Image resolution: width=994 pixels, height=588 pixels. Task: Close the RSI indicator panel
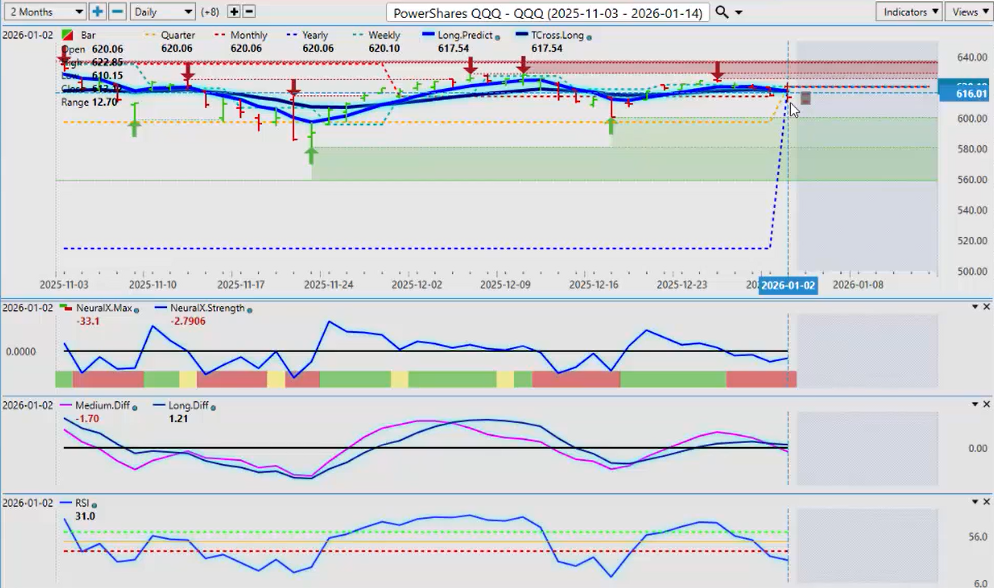pyautogui.click(x=987, y=502)
